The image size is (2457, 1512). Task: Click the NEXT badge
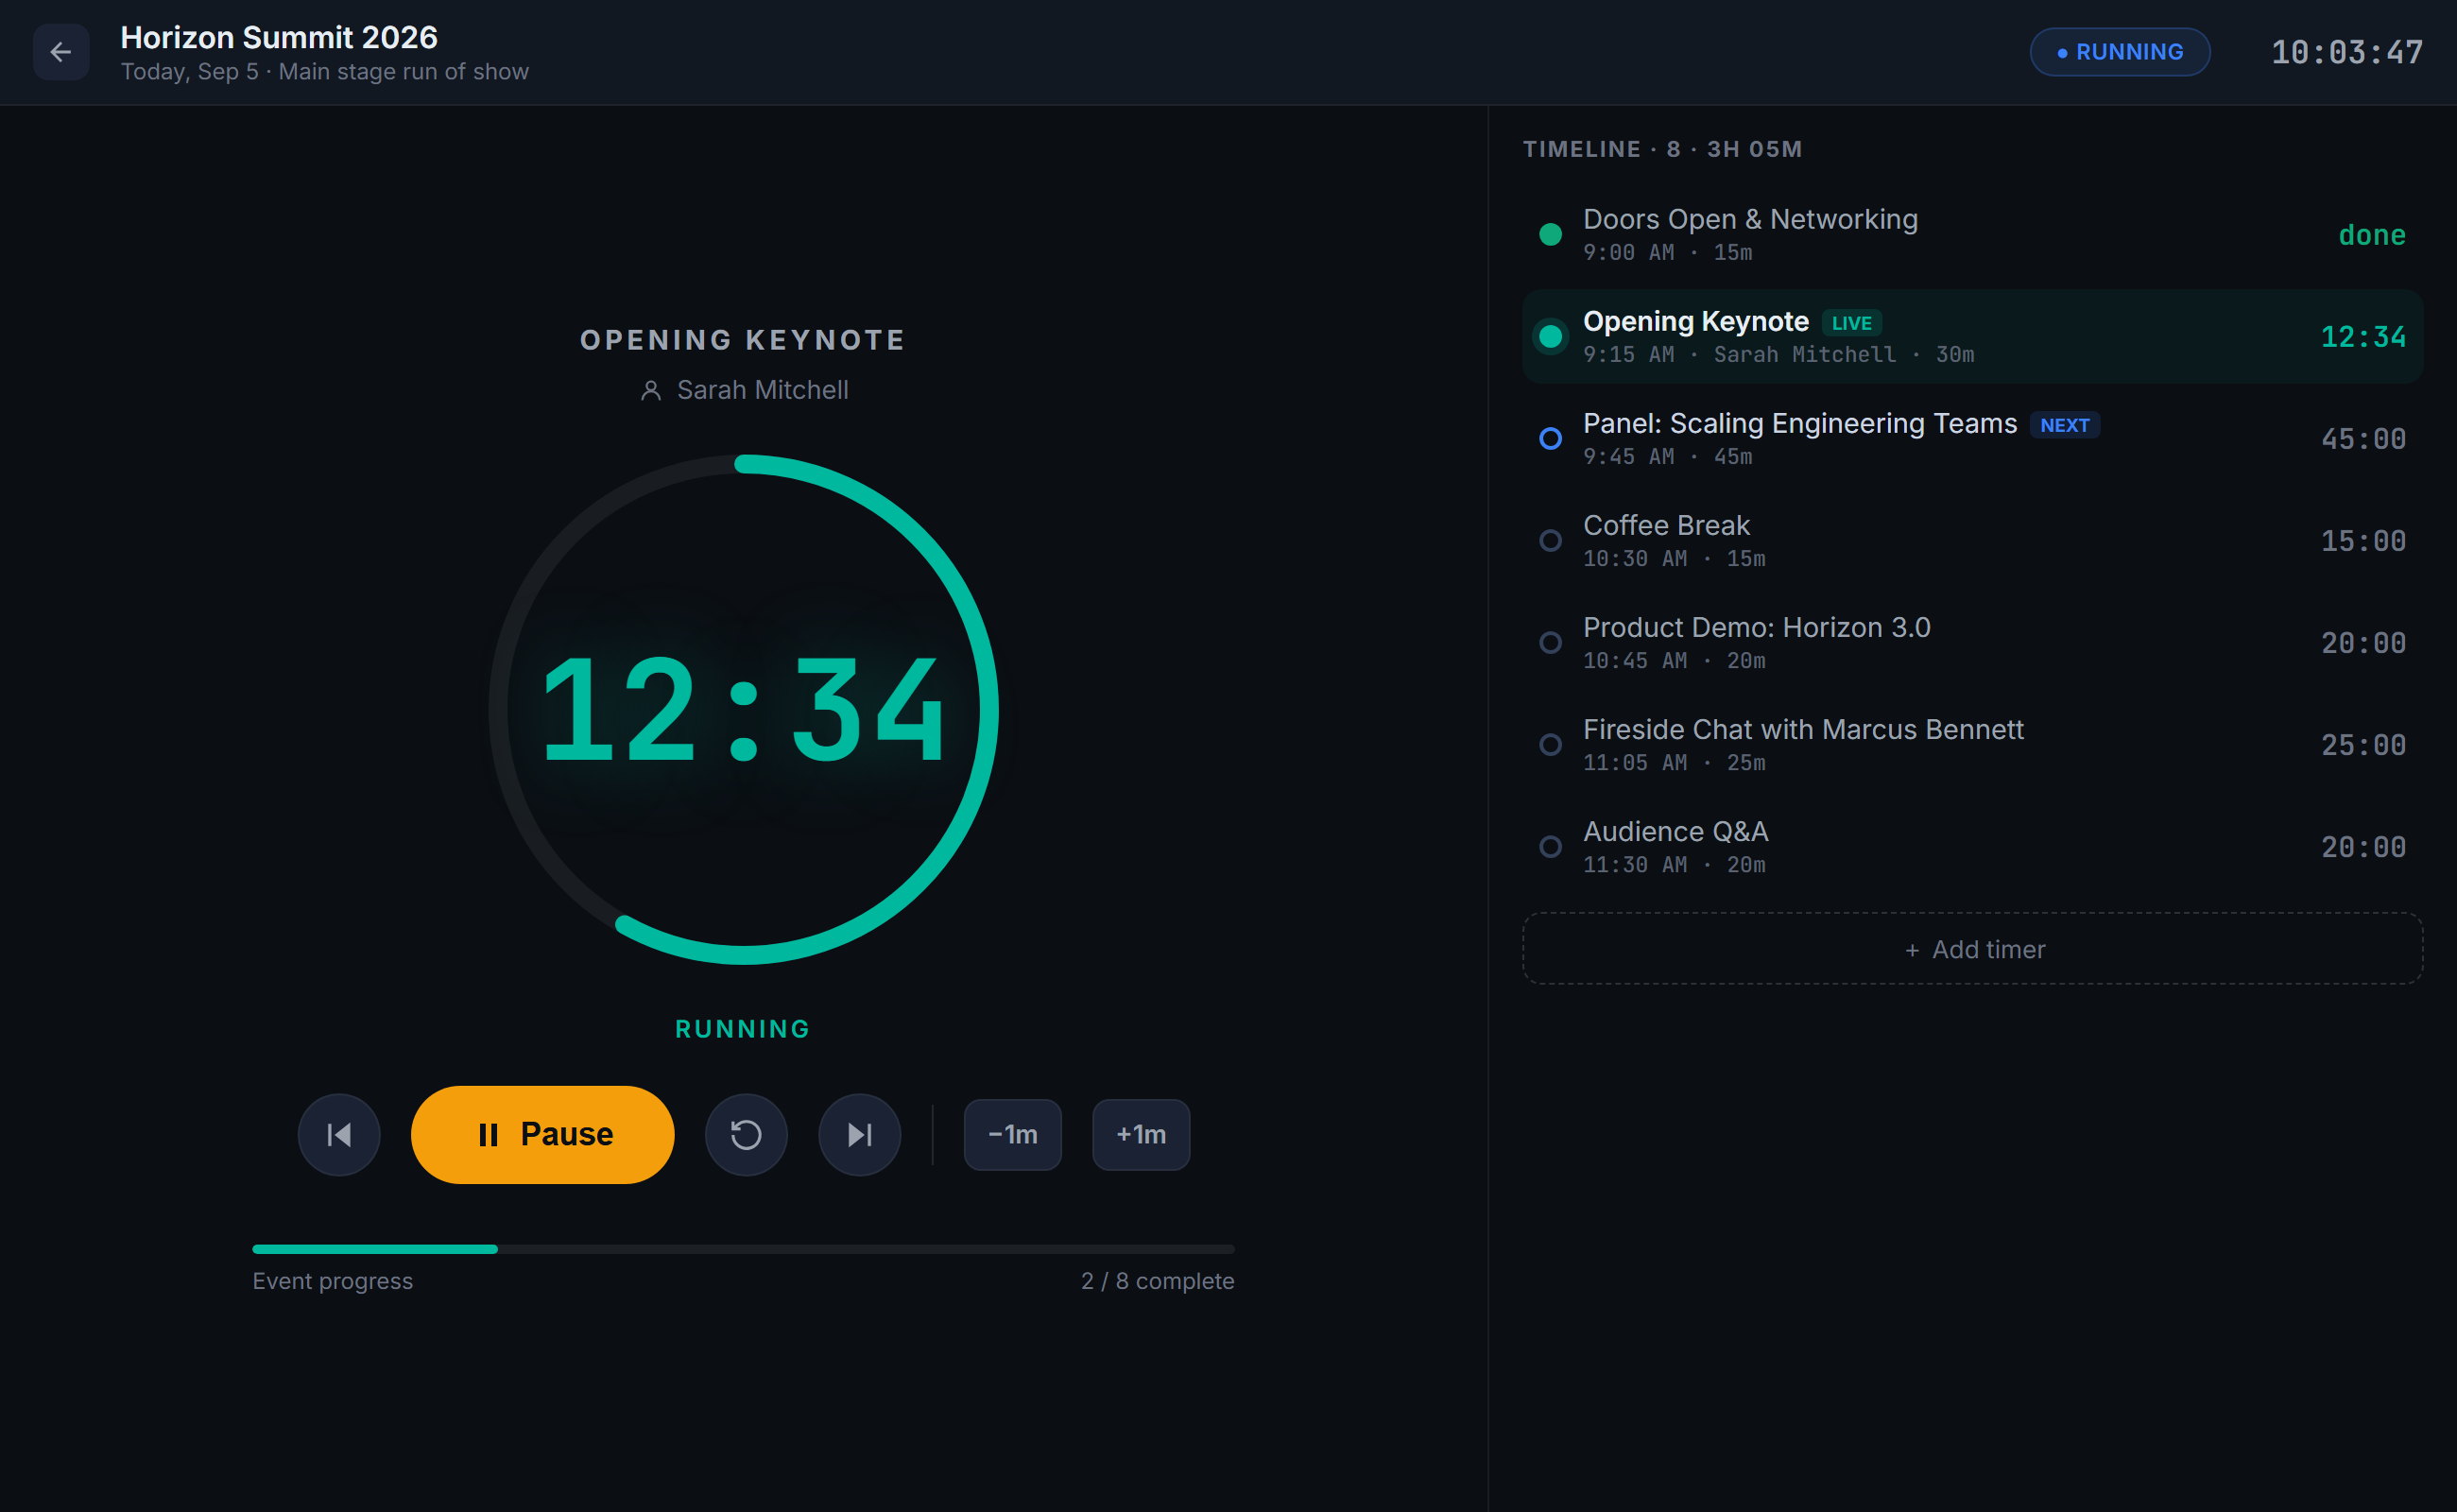coord(2064,425)
